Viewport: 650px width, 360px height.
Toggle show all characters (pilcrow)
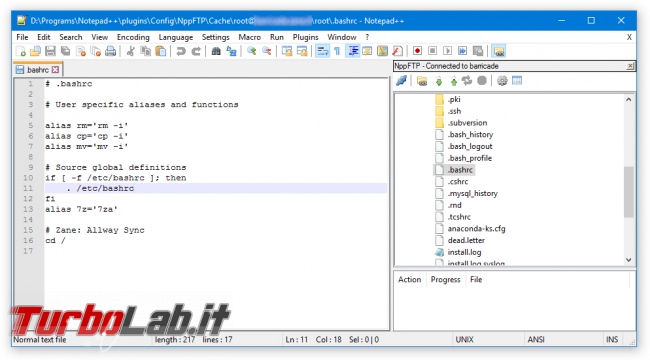tap(337, 51)
